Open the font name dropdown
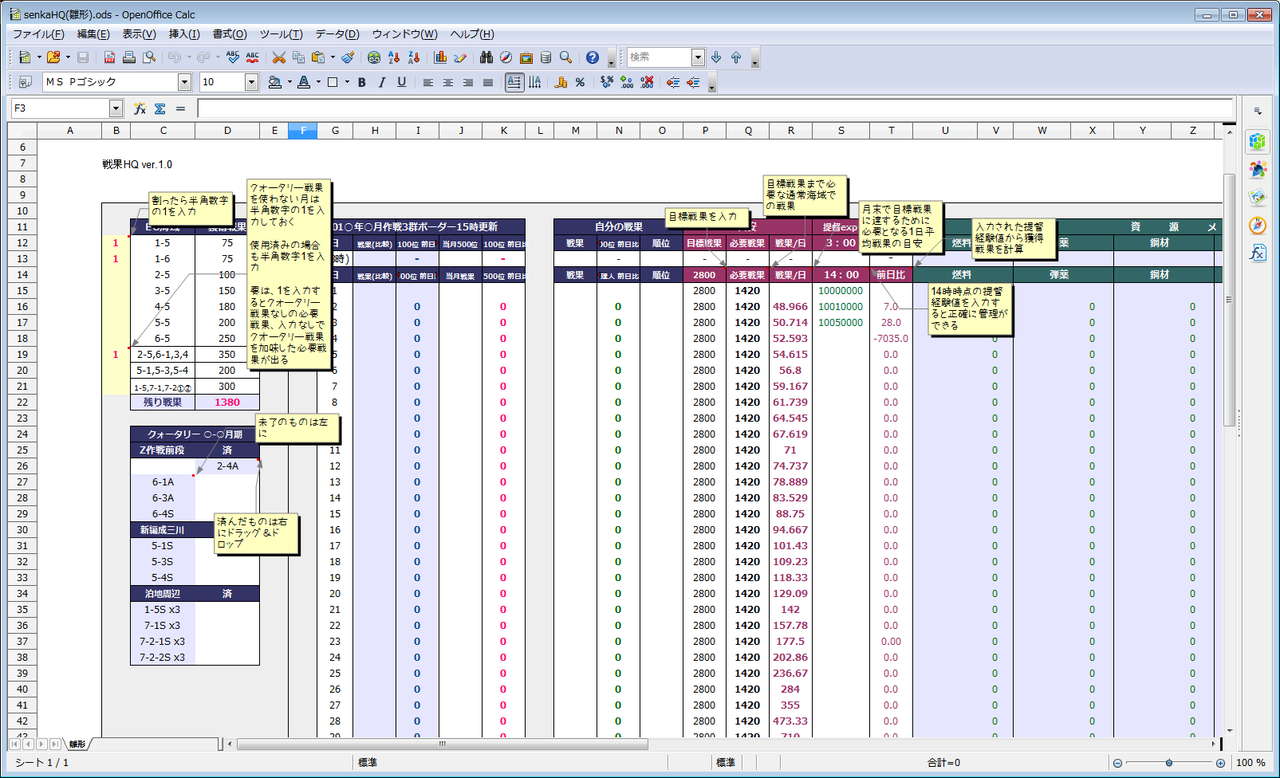Viewport: 1280px width, 778px height. pos(184,83)
